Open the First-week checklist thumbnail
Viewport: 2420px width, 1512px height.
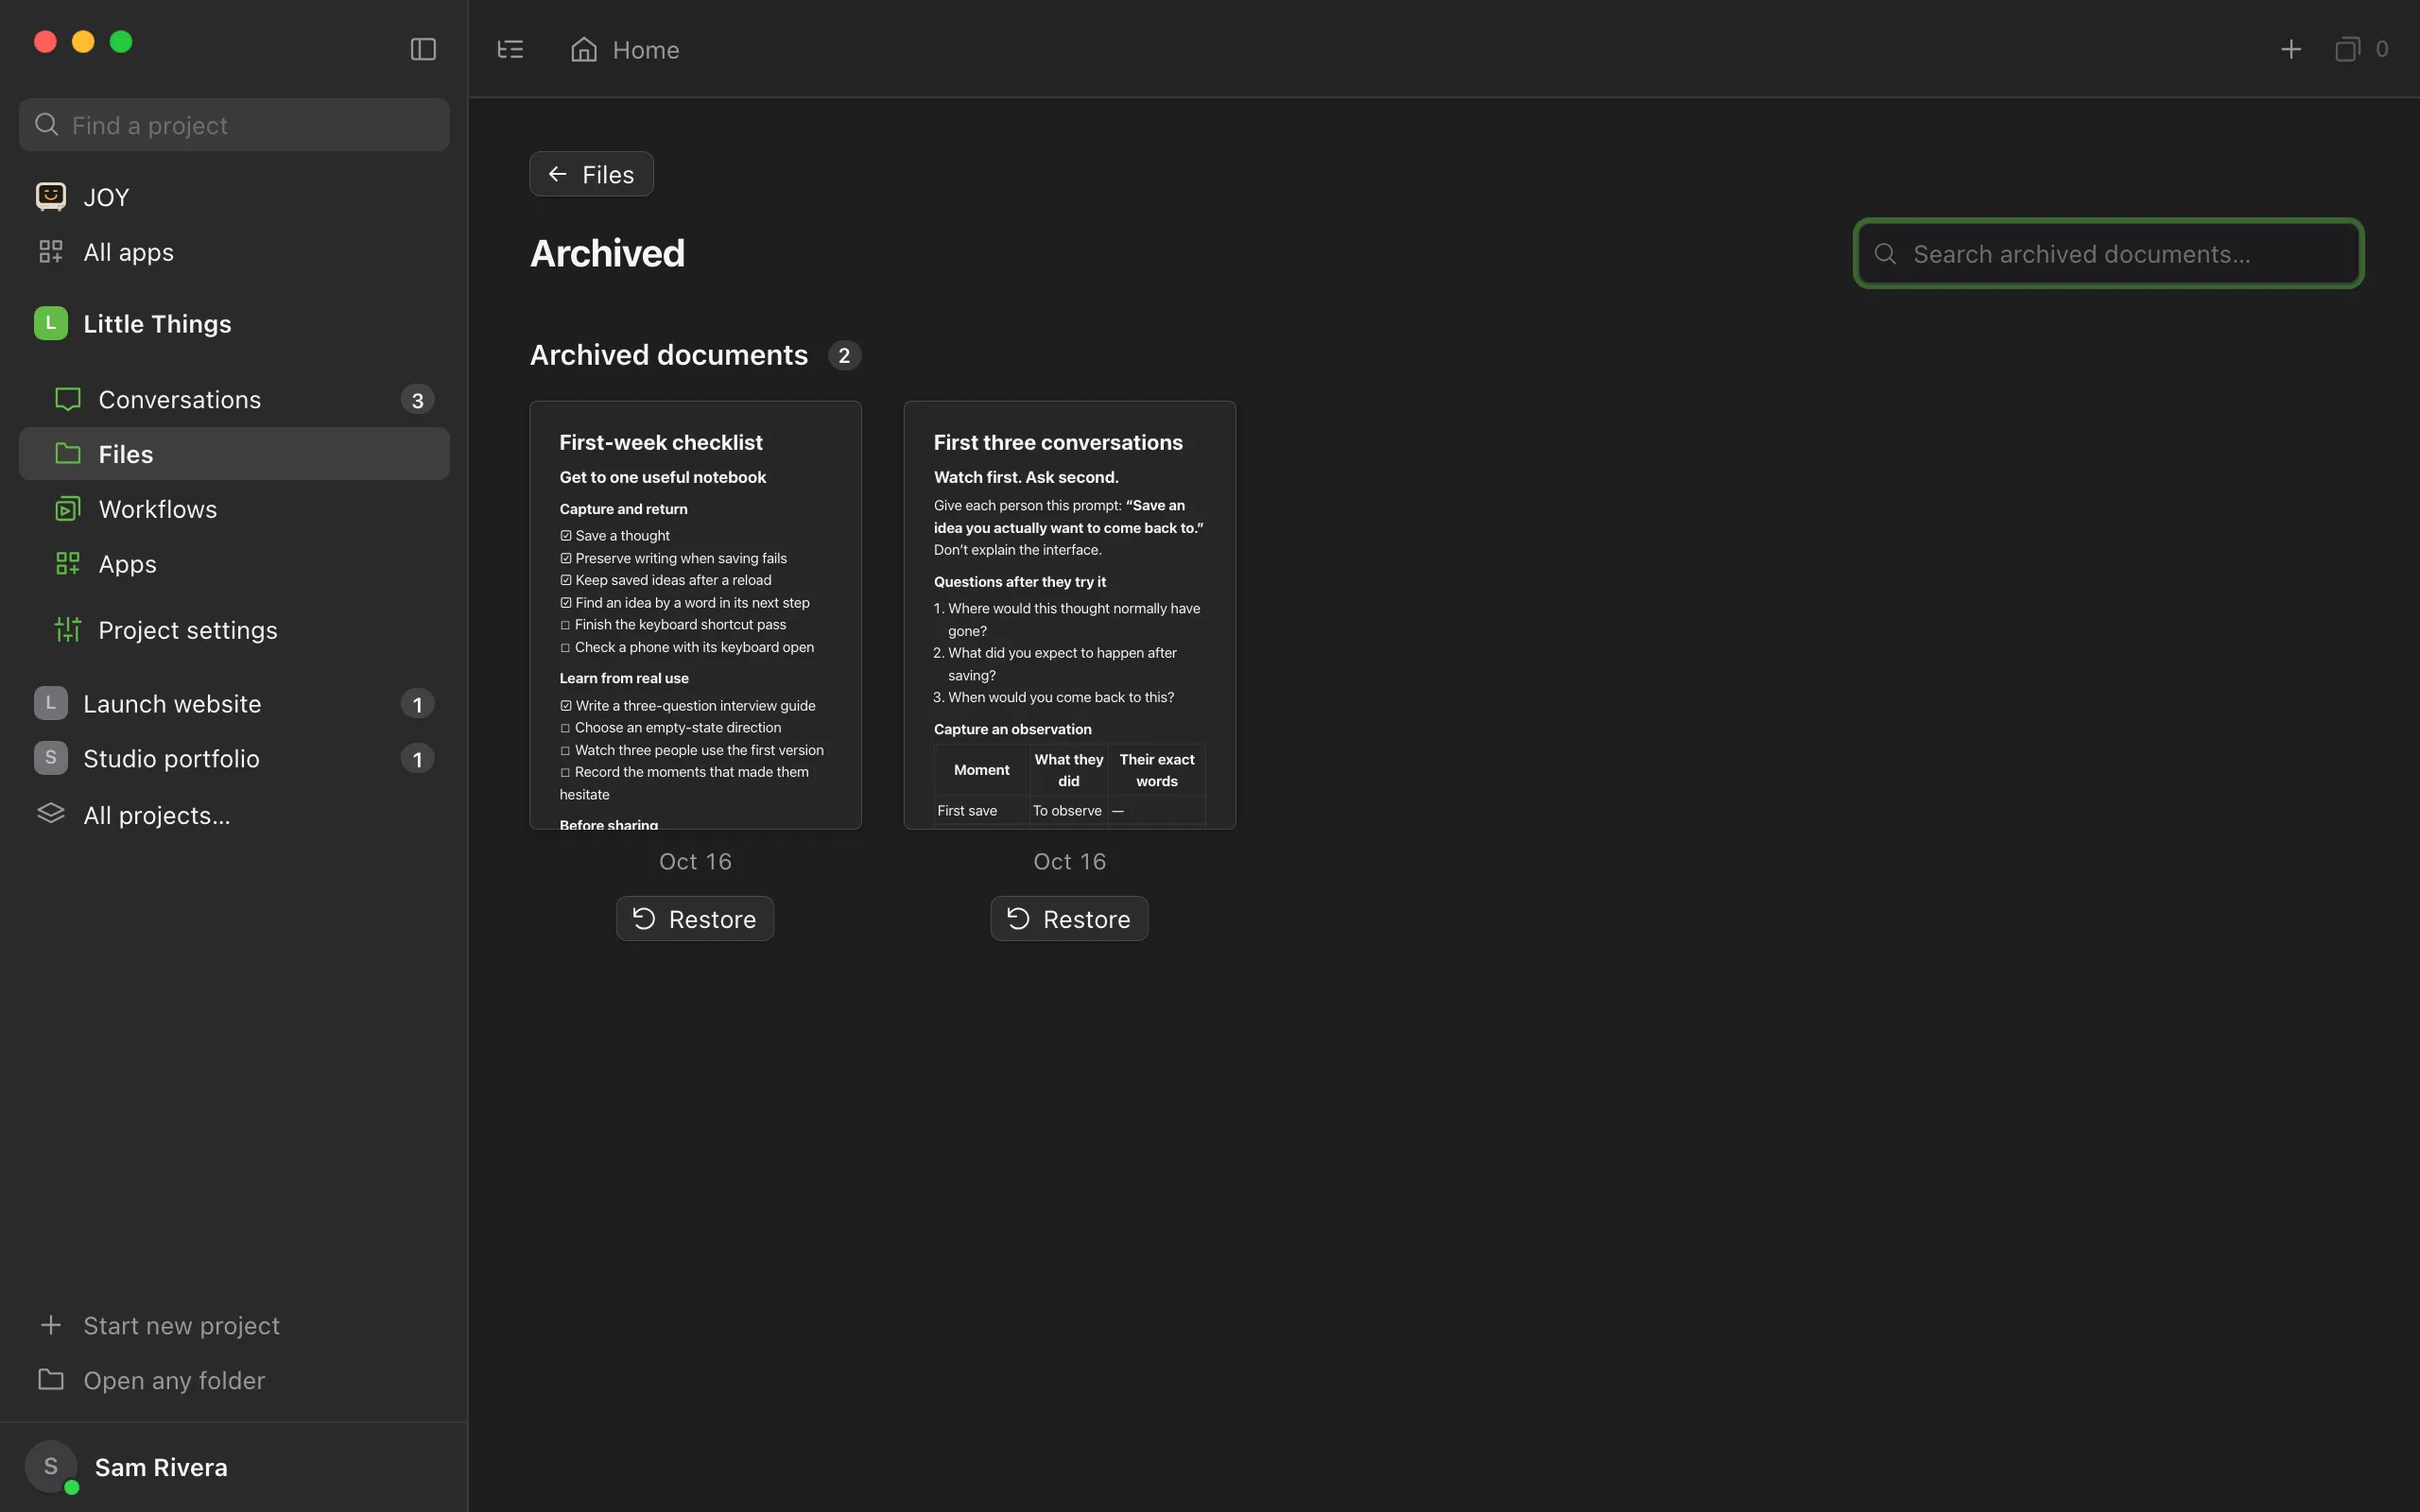(x=695, y=615)
